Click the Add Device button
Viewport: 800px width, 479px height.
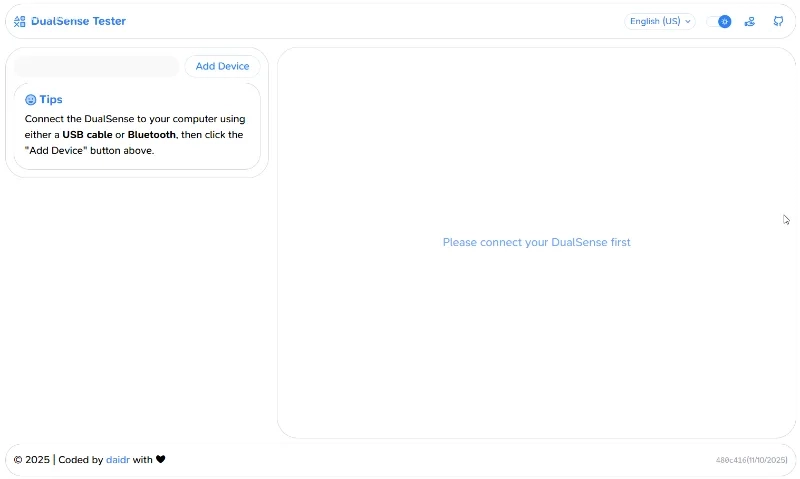pyautogui.click(x=222, y=66)
